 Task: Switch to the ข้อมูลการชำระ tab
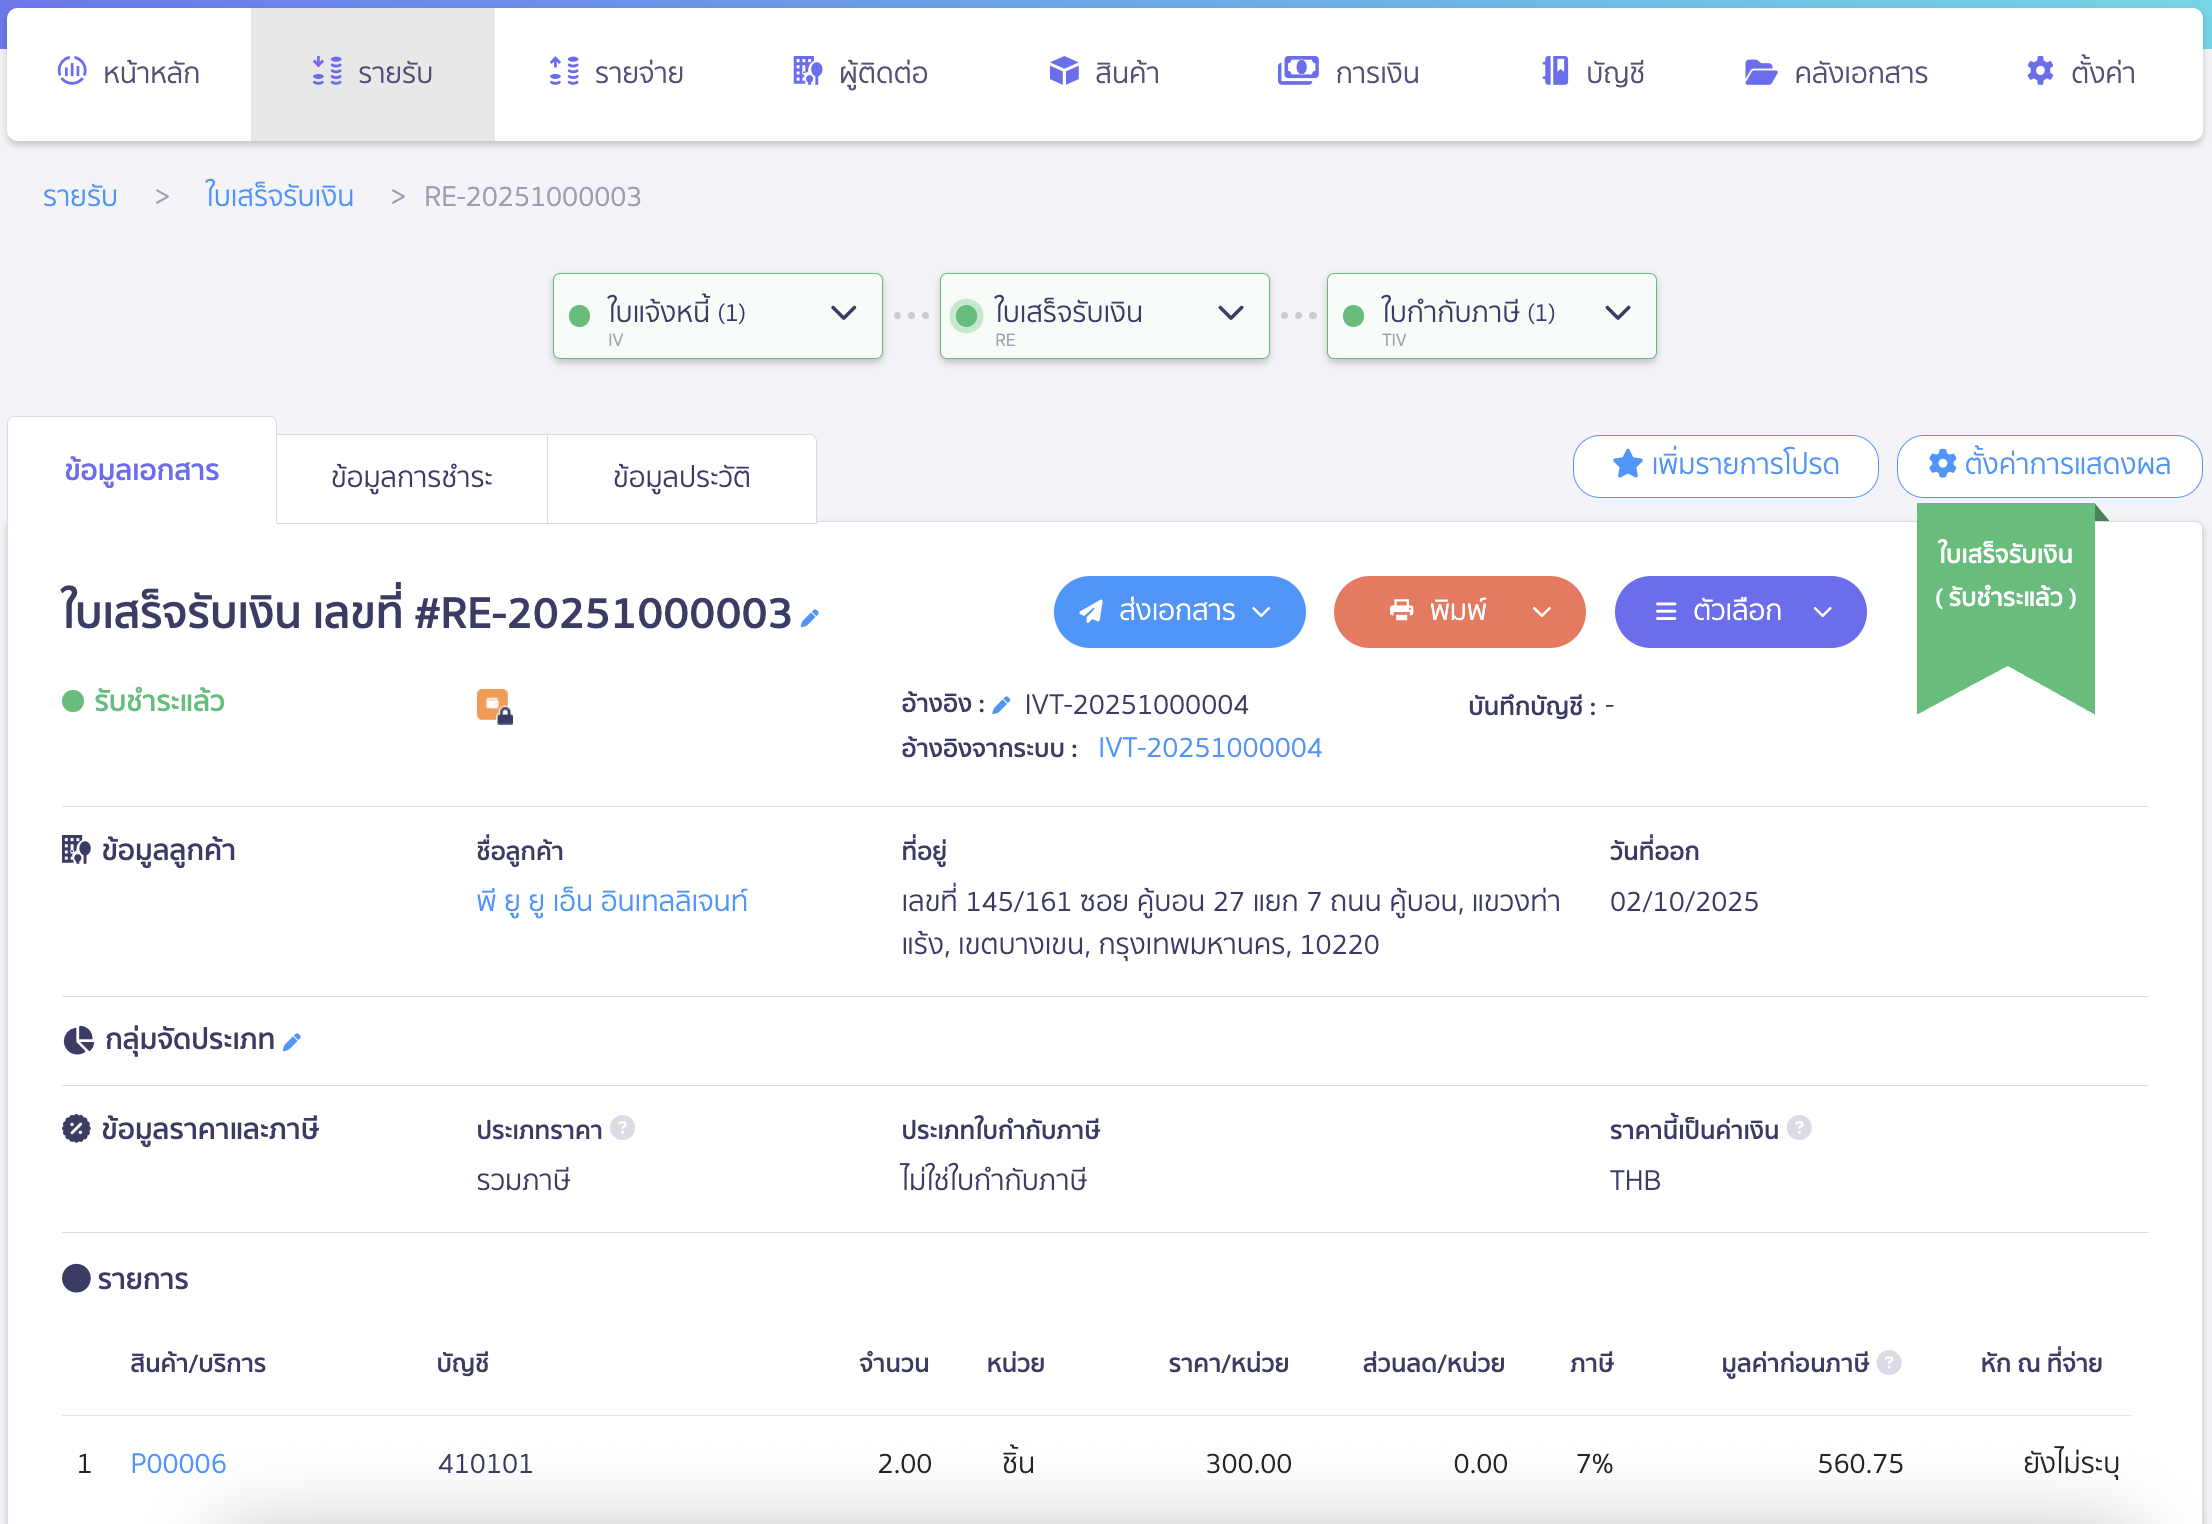pos(411,477)
